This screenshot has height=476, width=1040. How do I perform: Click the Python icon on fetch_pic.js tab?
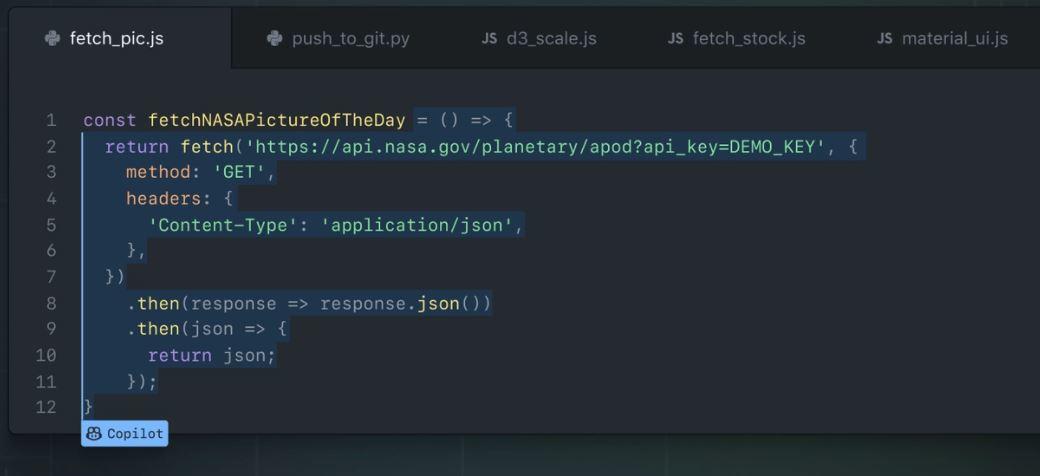pos(52,38)
